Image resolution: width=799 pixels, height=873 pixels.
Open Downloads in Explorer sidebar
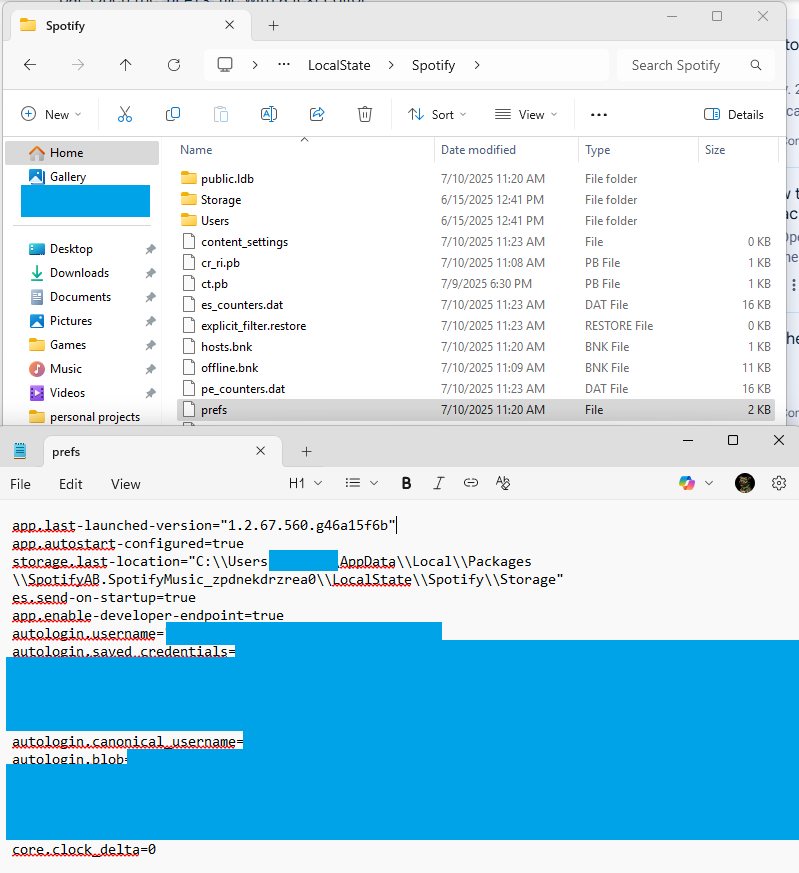tap(82, 273)
